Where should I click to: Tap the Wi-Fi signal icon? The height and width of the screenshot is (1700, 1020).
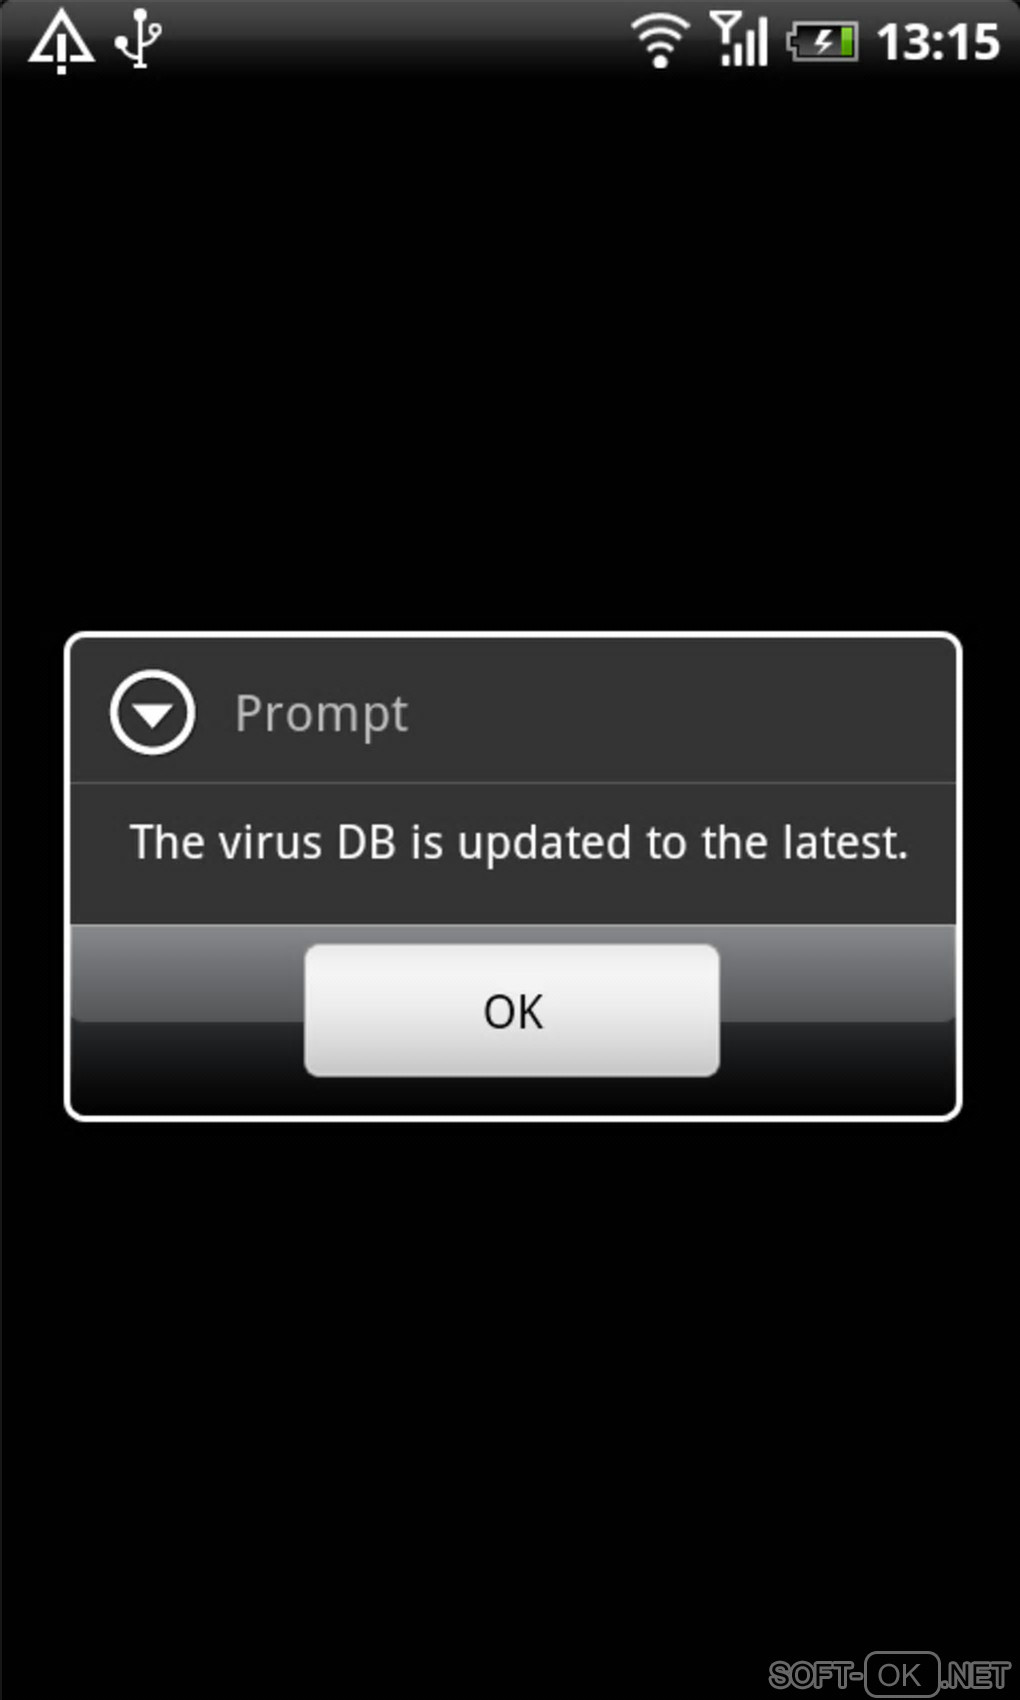[659, 42]
